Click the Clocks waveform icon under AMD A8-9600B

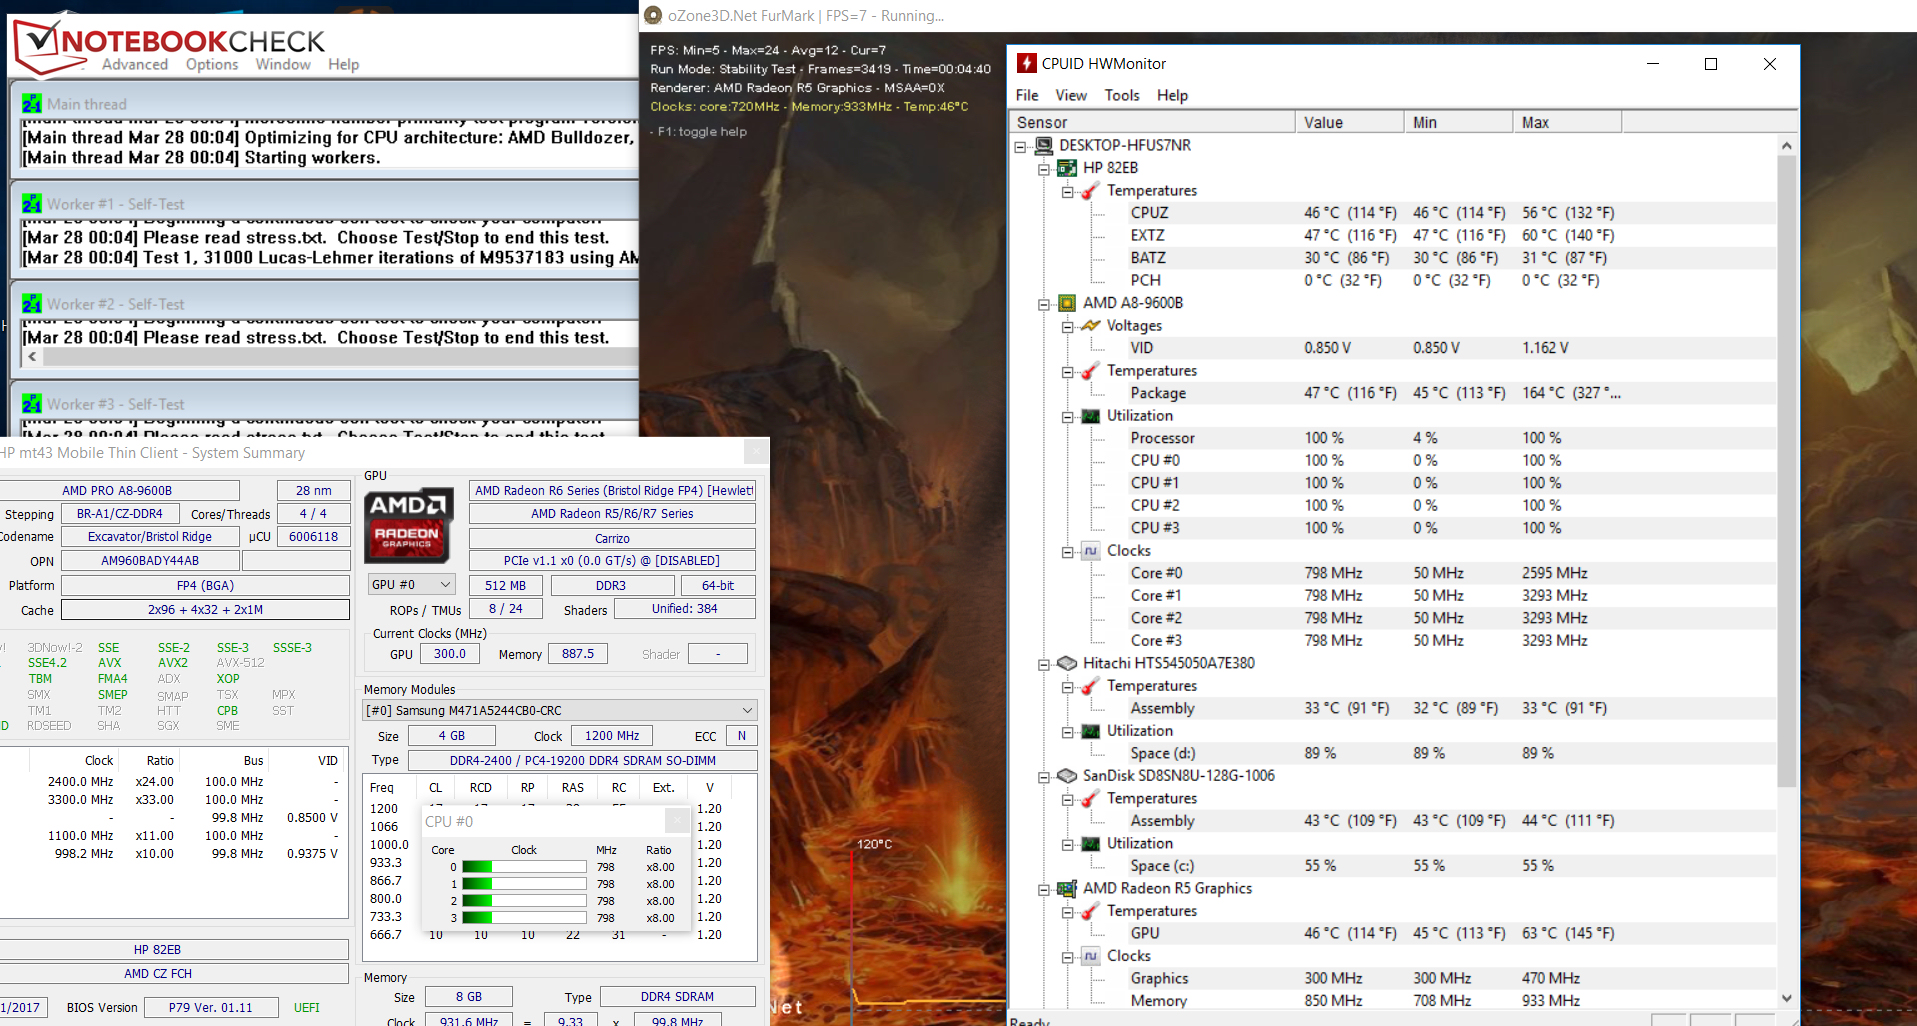1091,551
